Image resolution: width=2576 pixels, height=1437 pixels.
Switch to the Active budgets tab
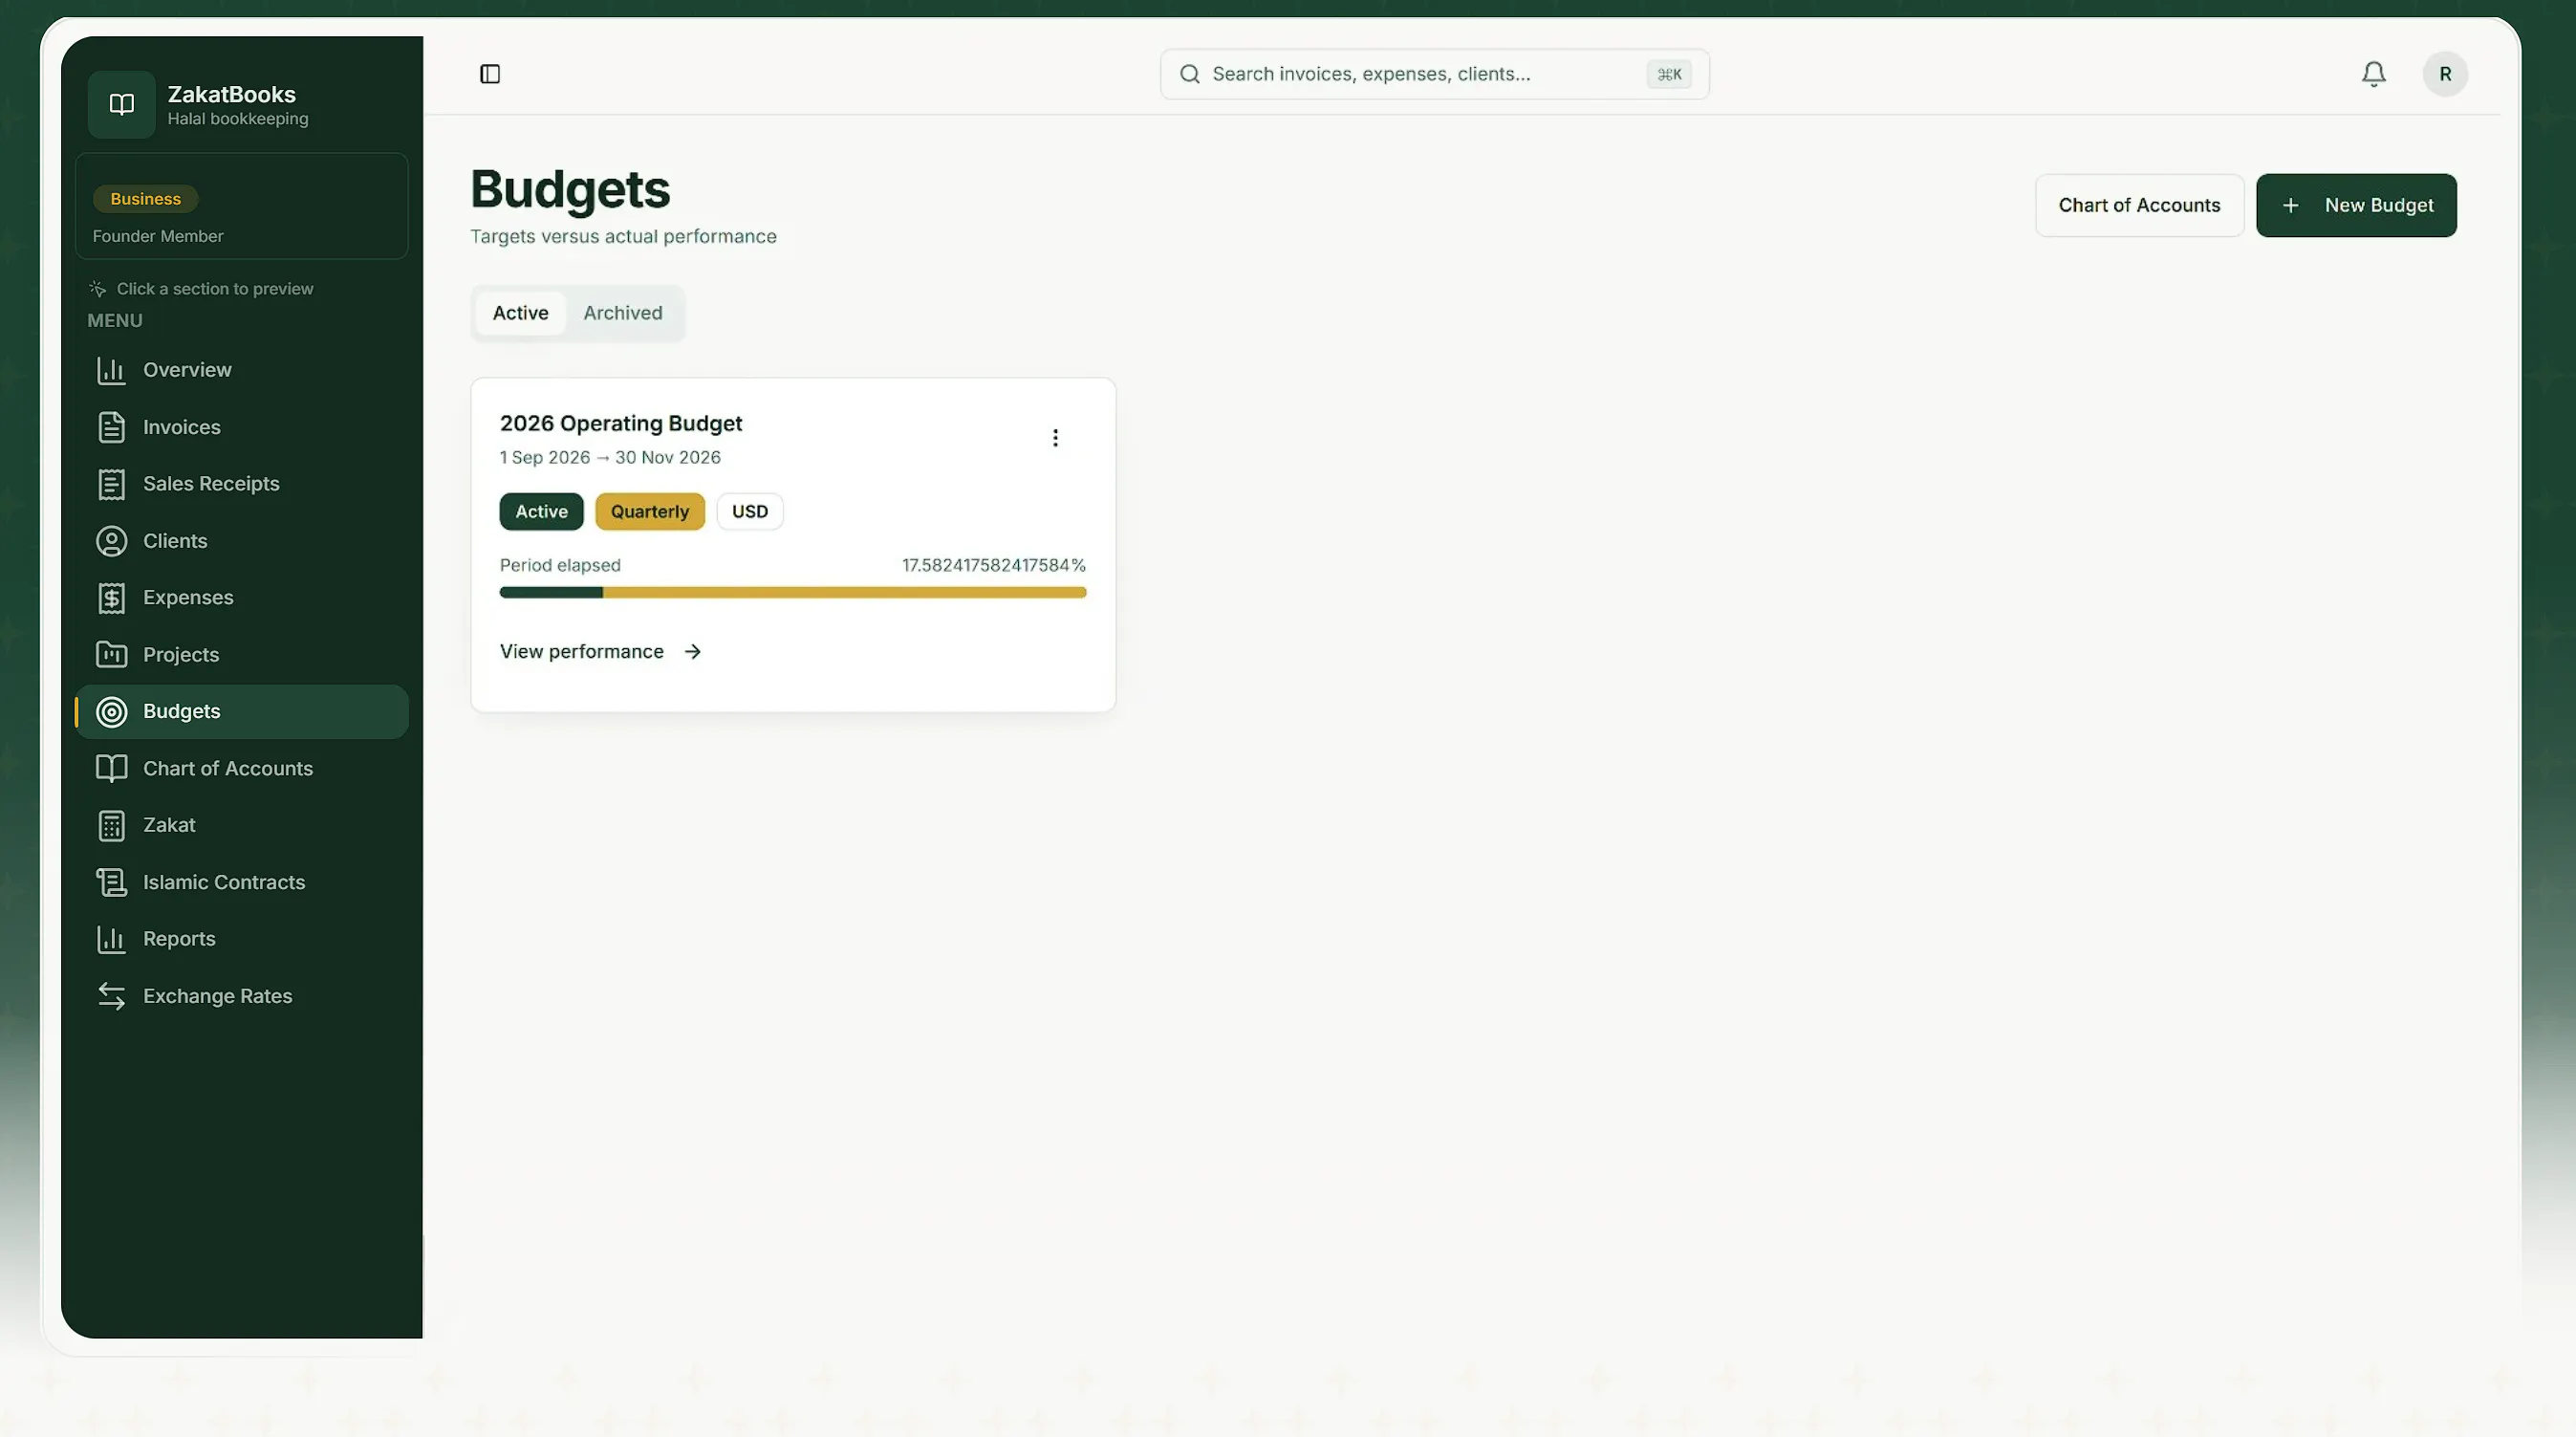pyautogui.click(x=520, y=313)
